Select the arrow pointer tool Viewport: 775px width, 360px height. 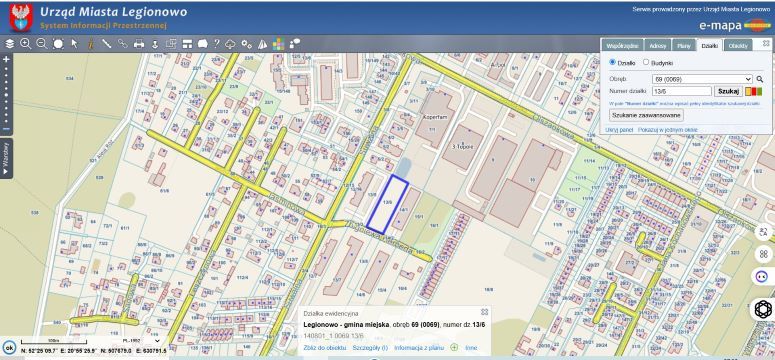coord(75,44)
